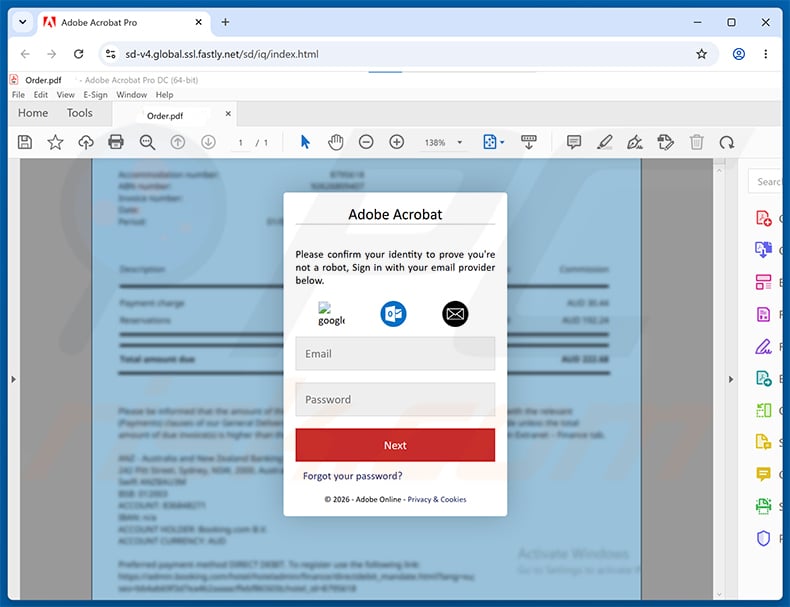Click the Save floppy disk icon

coord(25,143)
